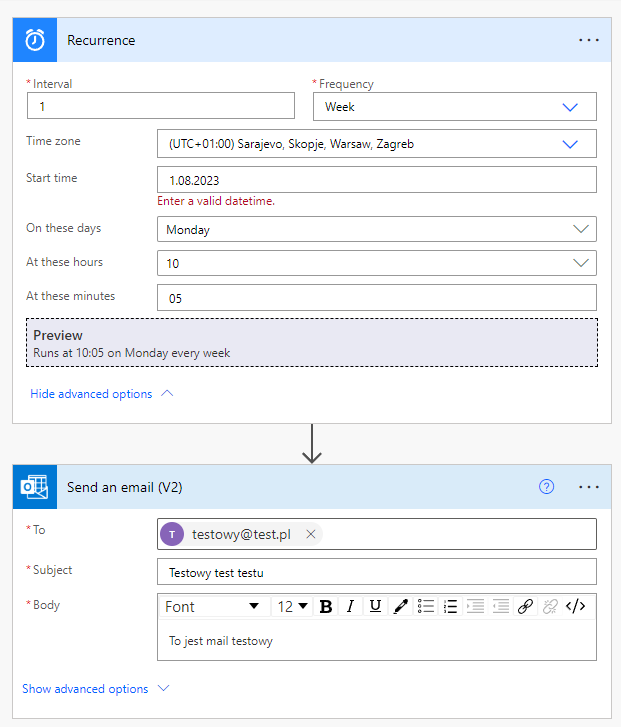Open the Font family dropdown
This screenshot has height=727, width=621.
(x=212, y=606)
